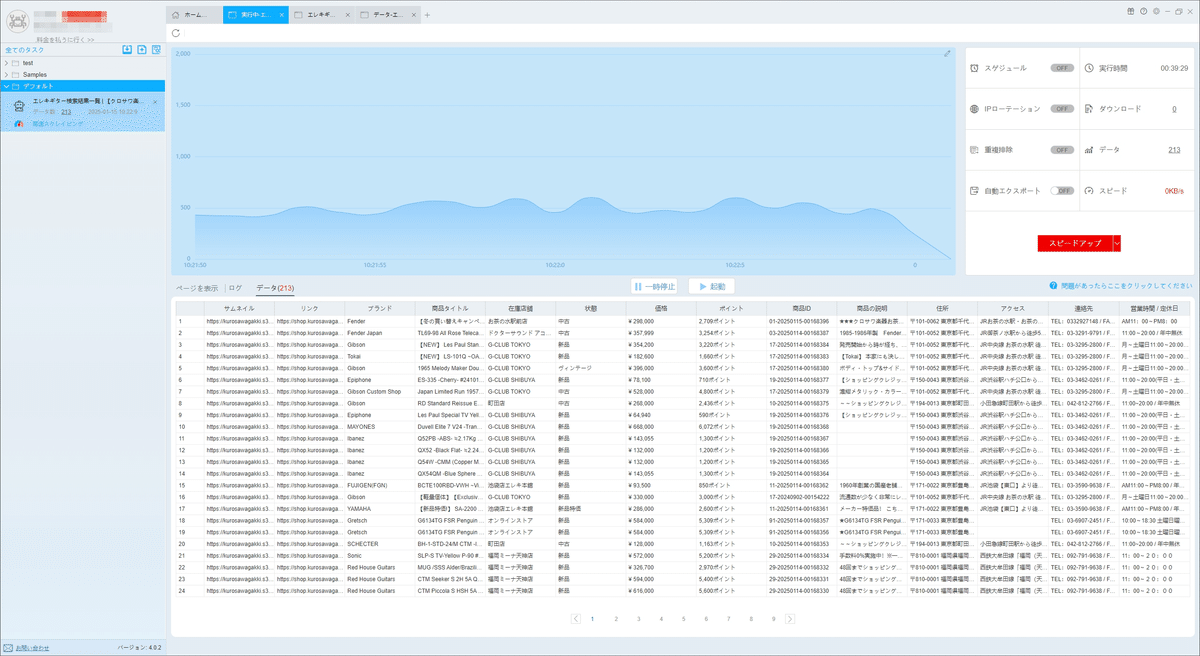
Task: Open the 料金を払うに行く link
Action: (64, 39)
